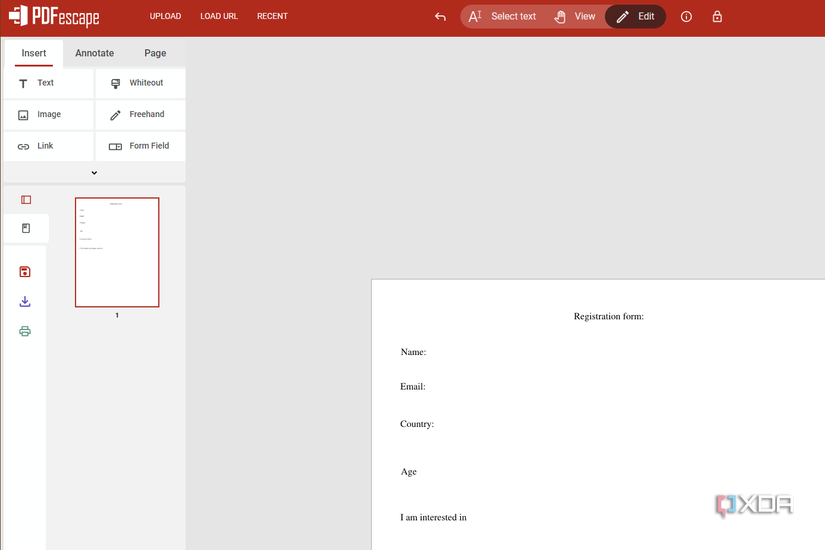
Task: Choose the Form Field tool
Action: click(140, 146)
